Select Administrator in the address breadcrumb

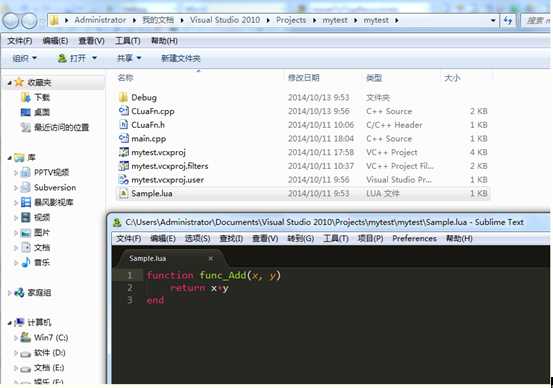[x=100, y=20]
